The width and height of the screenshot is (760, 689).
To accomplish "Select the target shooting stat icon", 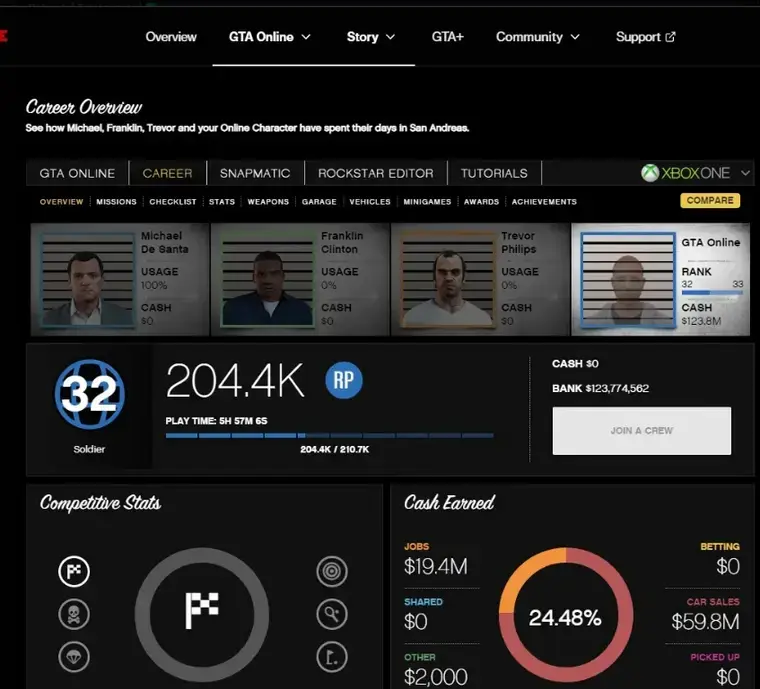I will (332, 571).
